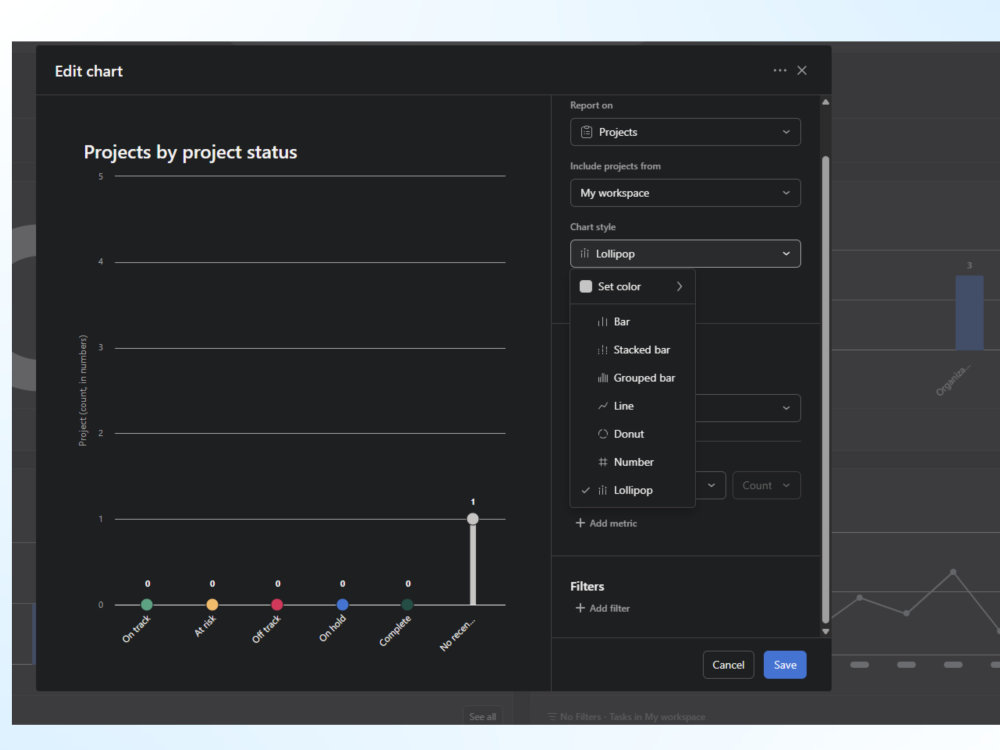Click the Projects by project status title
The height and width of the screenshot is (750, 1000).
[x=190, y=152]
